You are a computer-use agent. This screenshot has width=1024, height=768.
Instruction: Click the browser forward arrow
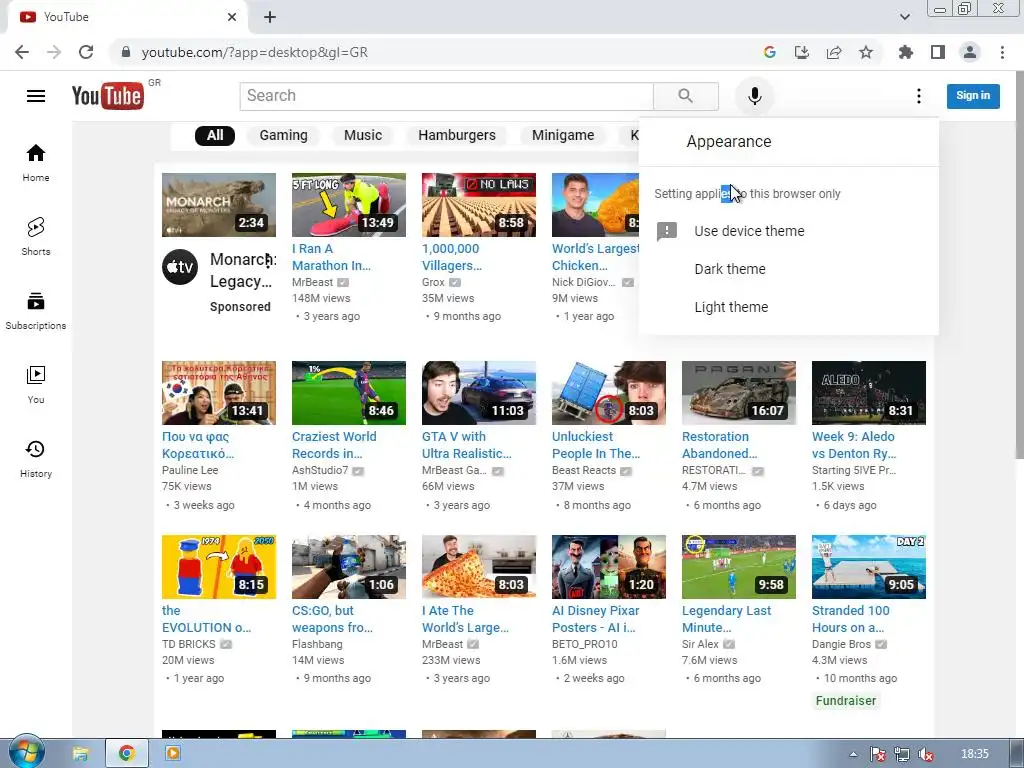click(x=54, y=52)
